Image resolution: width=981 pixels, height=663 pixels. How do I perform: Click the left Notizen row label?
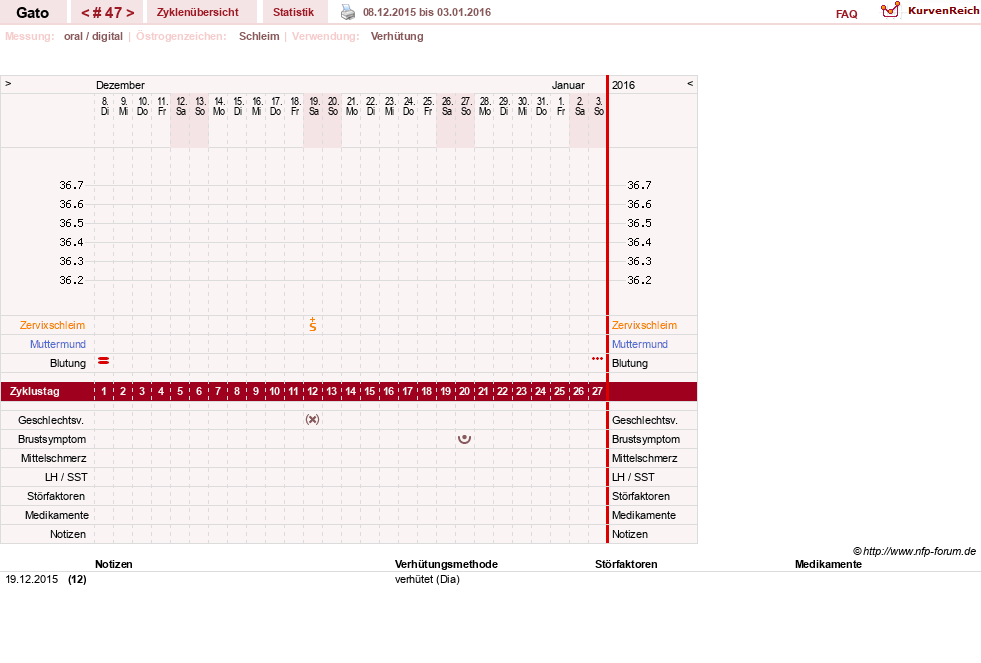pos(68,534)
